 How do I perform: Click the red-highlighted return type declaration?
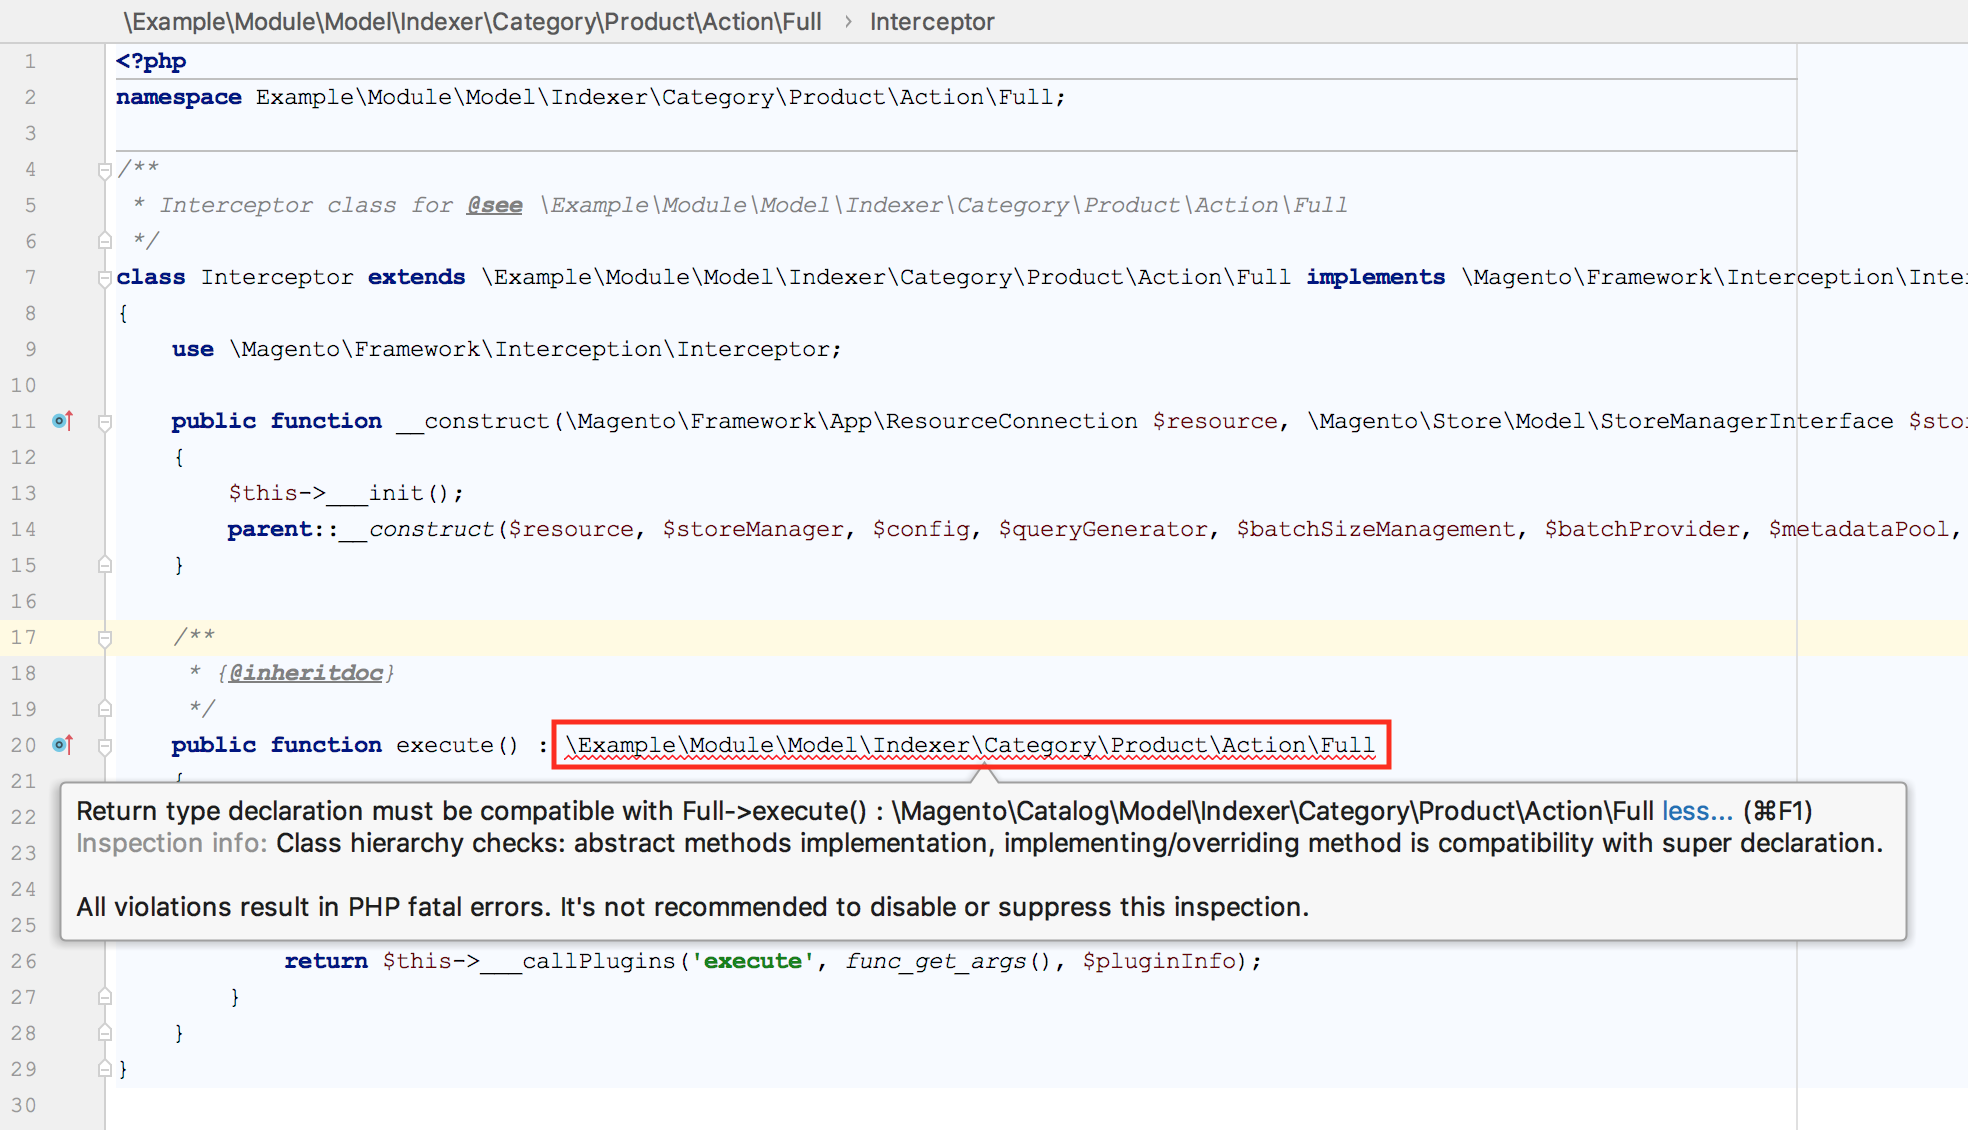click(970, 745)
